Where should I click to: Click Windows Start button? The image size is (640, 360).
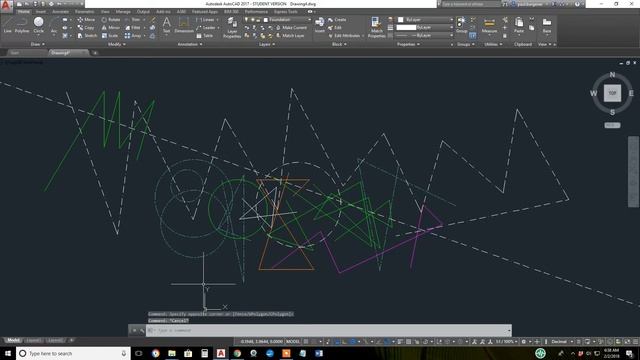click(8, 353)
